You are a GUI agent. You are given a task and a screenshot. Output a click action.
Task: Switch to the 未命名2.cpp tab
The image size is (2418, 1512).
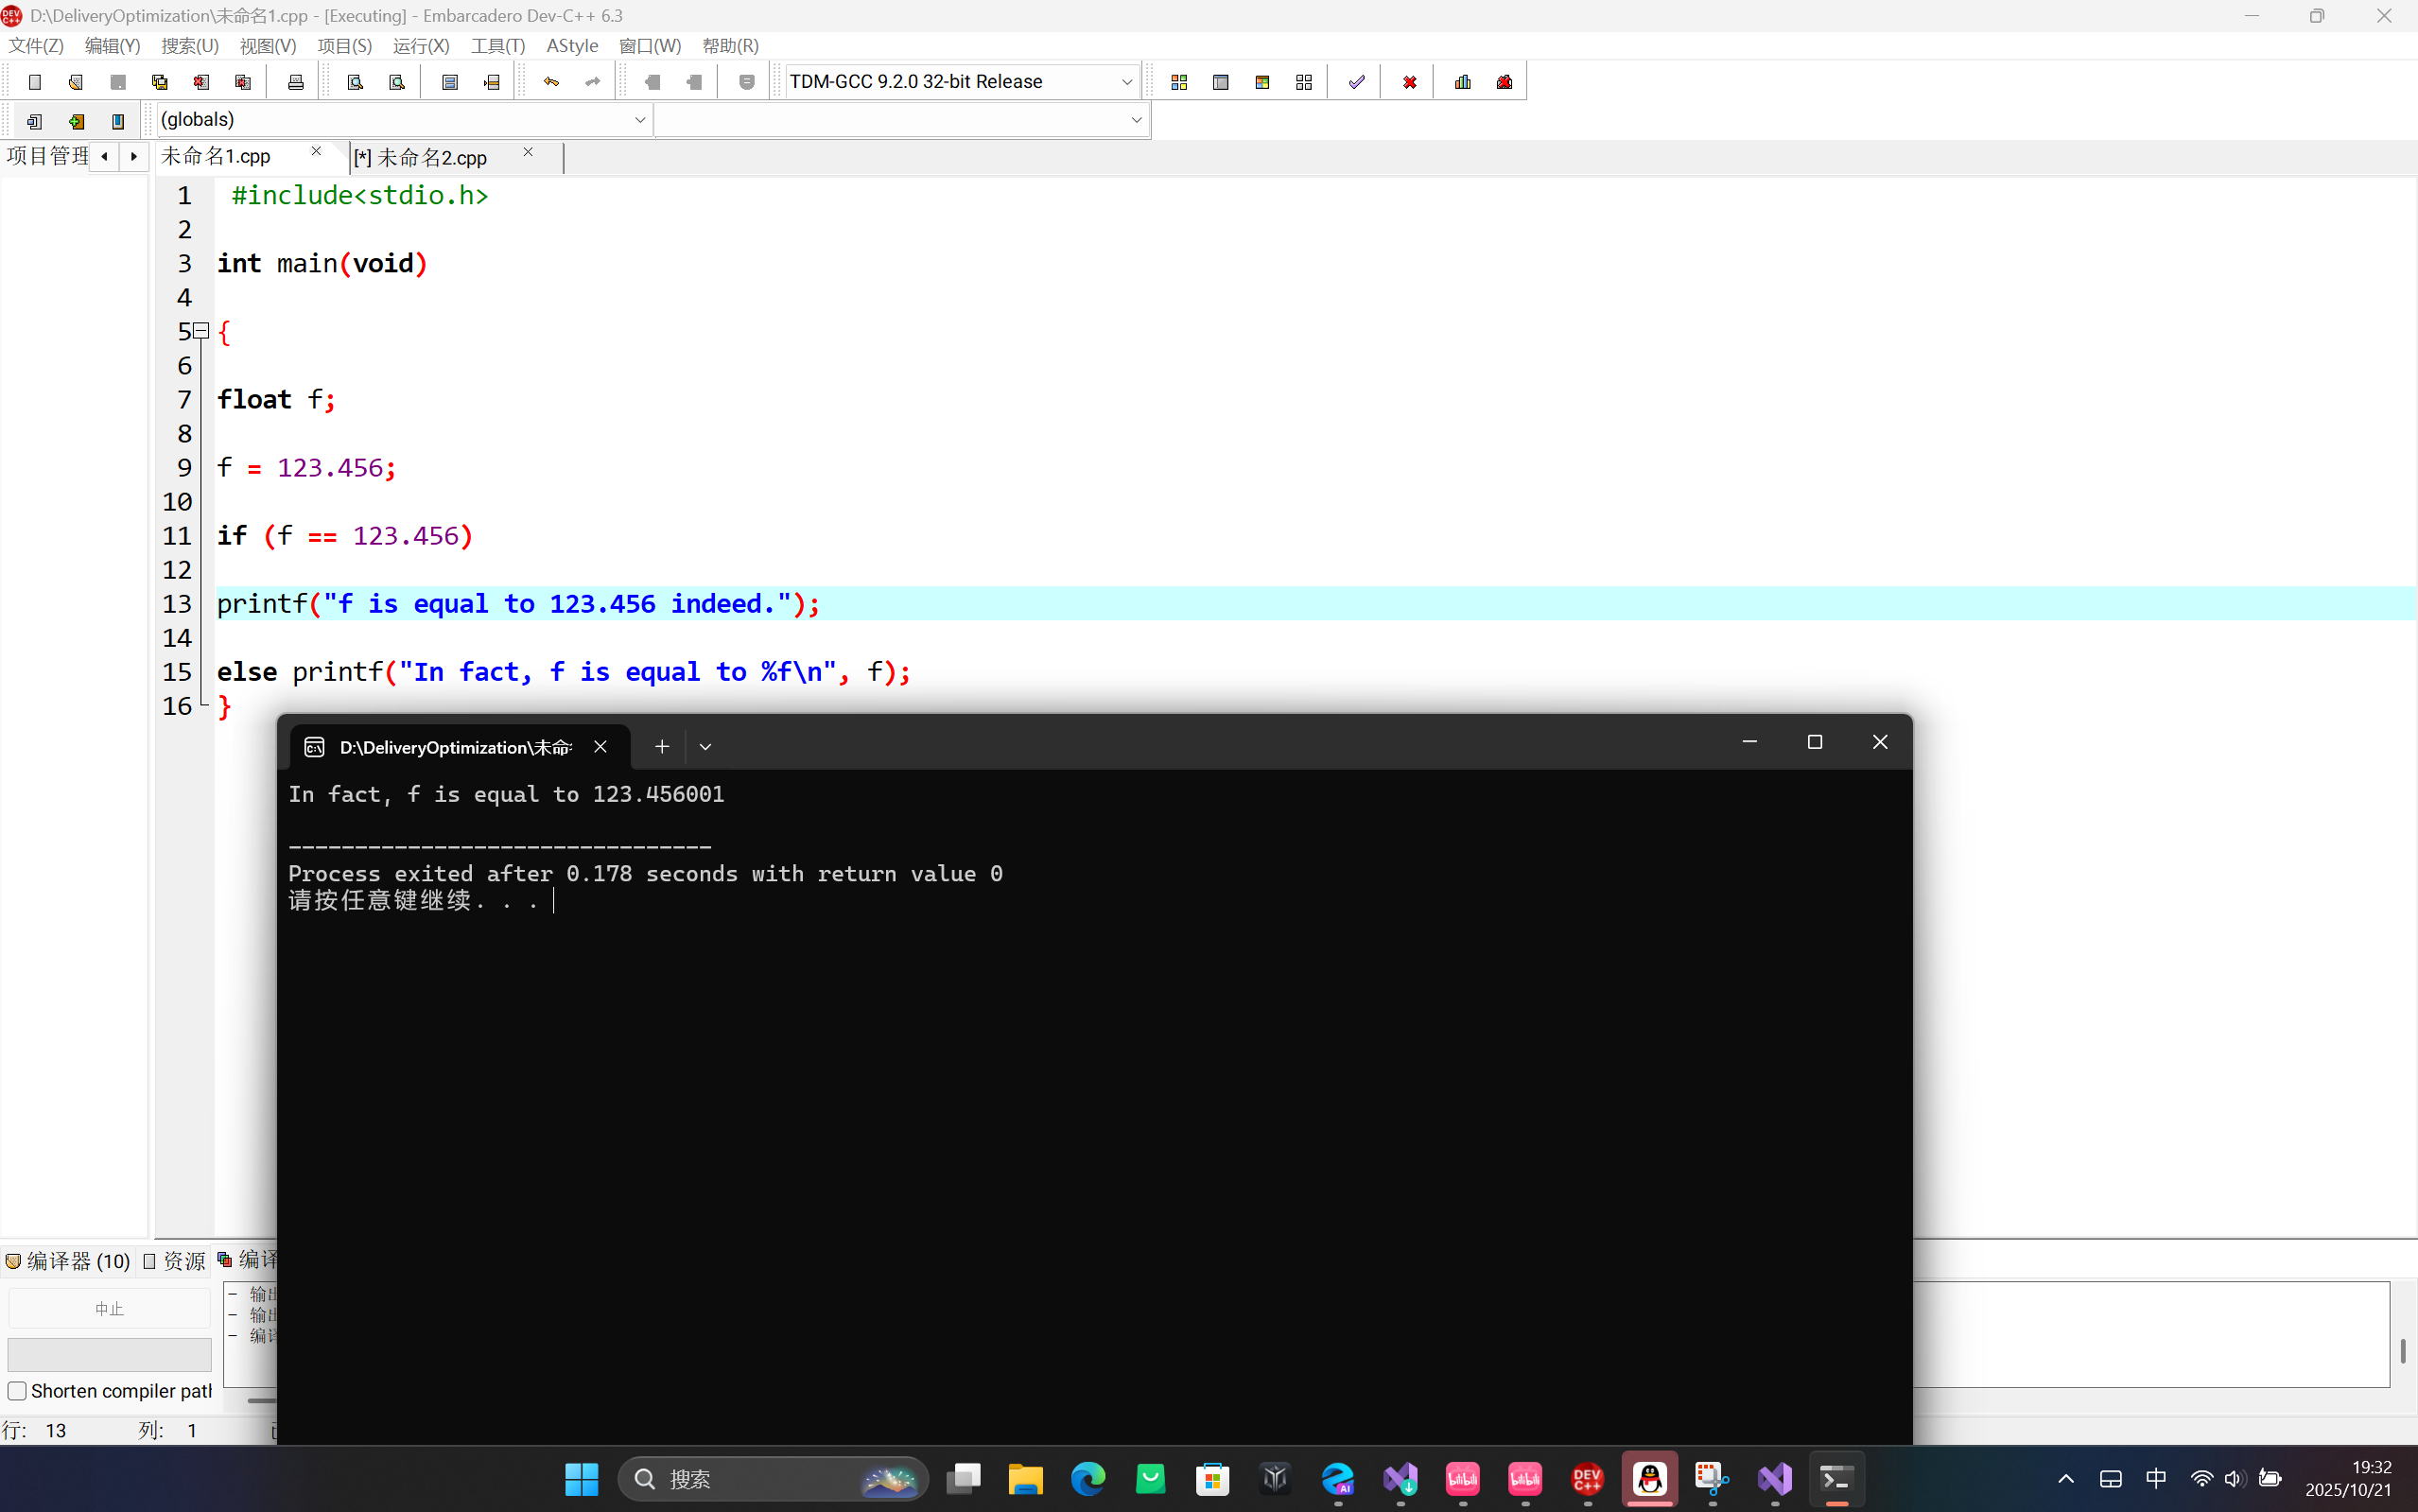tap(432, 158)
